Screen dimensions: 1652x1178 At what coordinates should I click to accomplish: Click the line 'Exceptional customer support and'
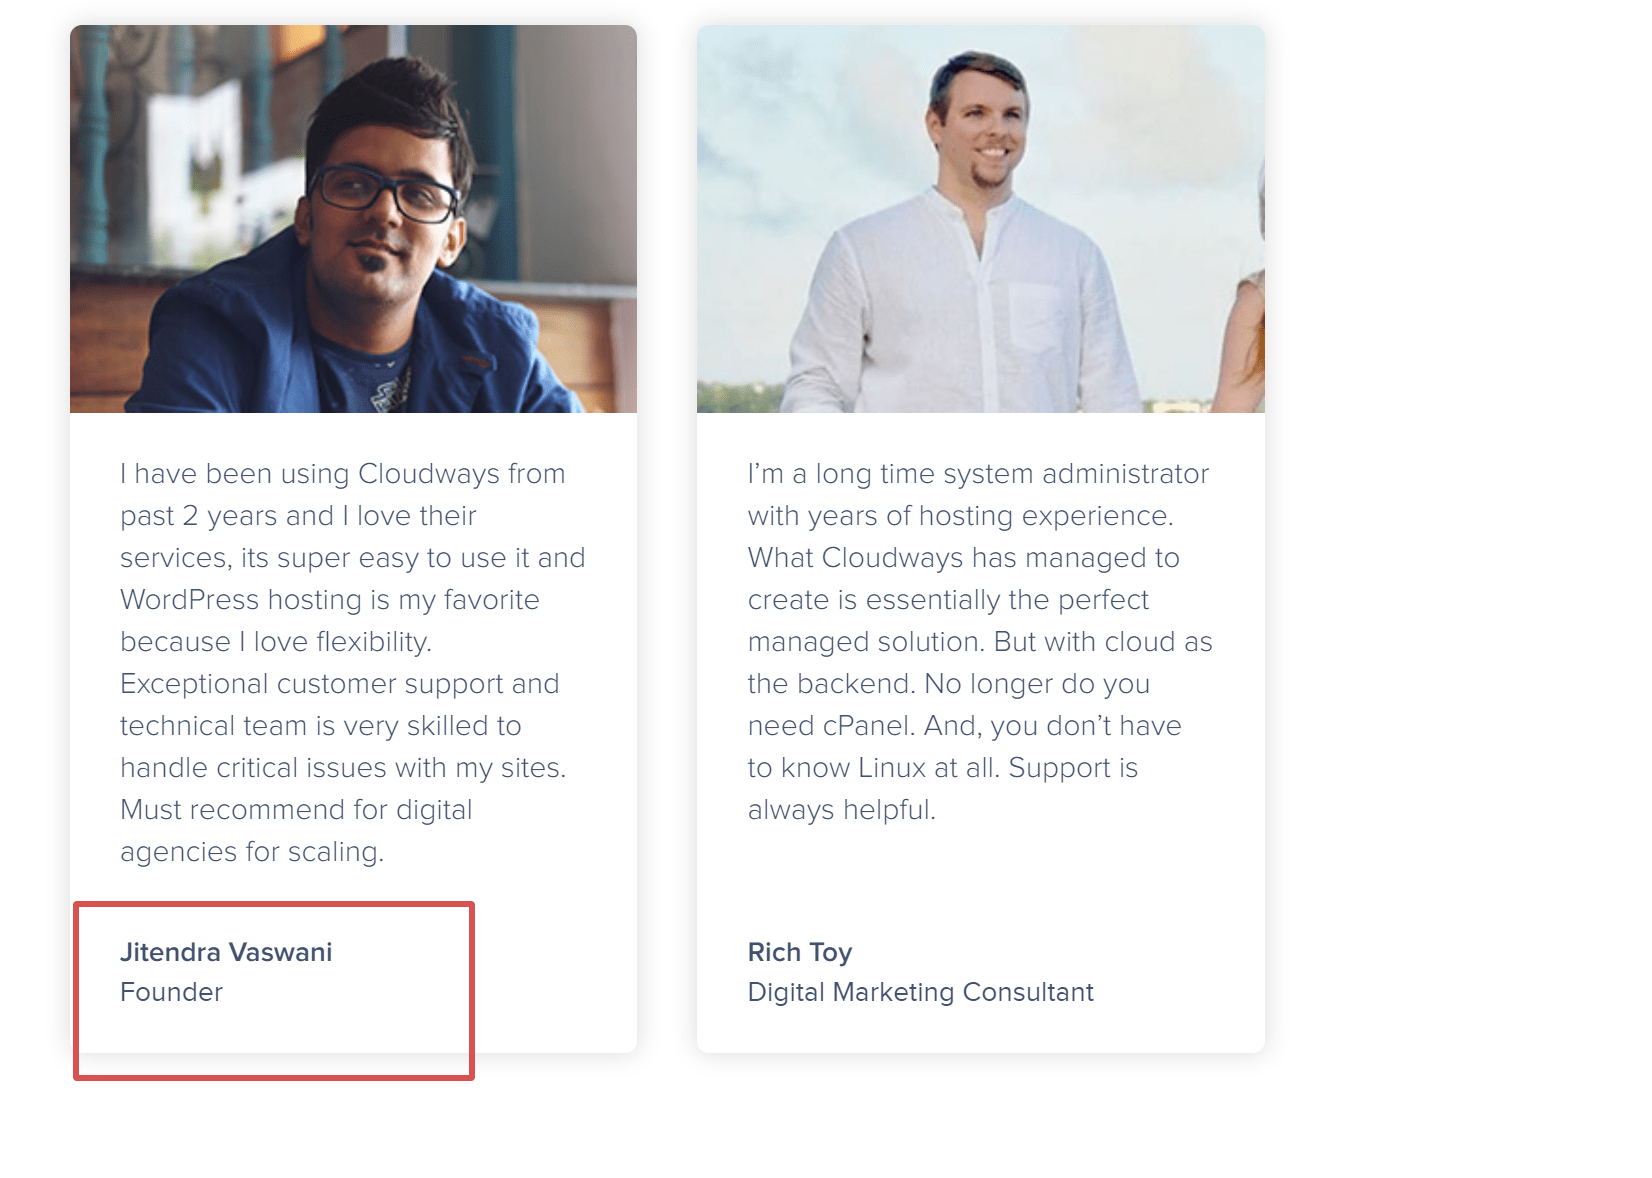[340, 683]
